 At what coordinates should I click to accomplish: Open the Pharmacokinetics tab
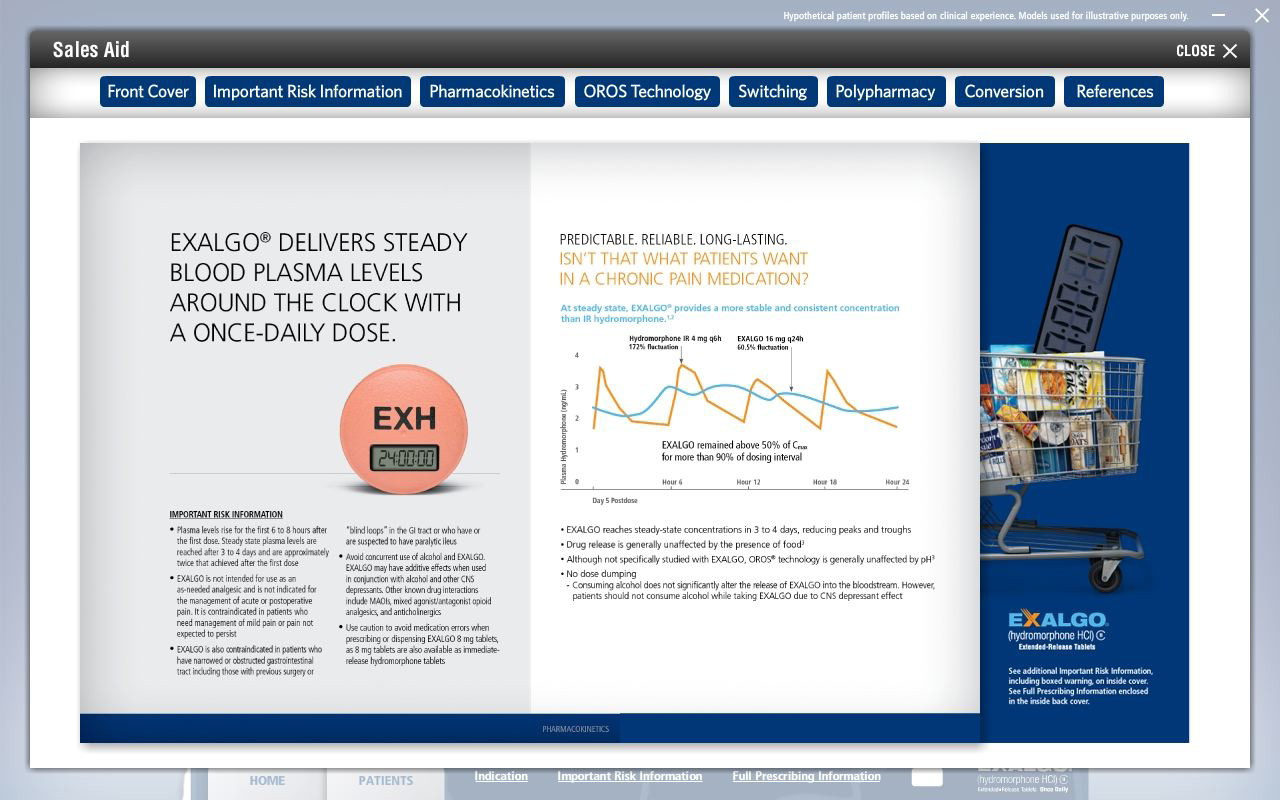coord(492,91)
